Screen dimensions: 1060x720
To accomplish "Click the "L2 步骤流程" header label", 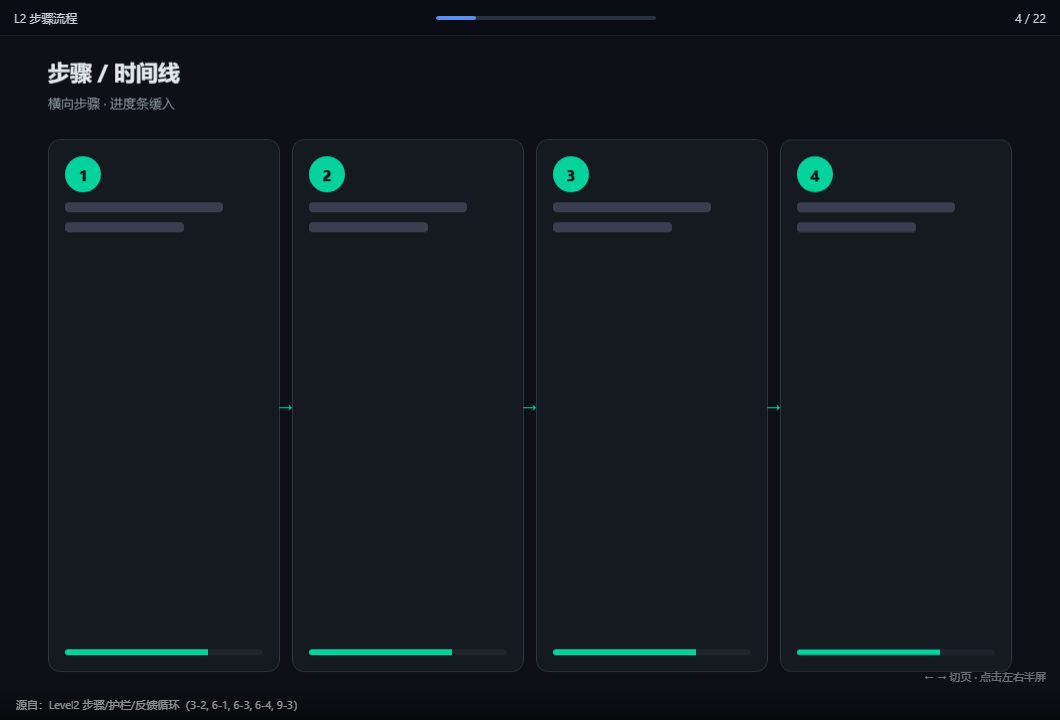I will tap(46, 19).
